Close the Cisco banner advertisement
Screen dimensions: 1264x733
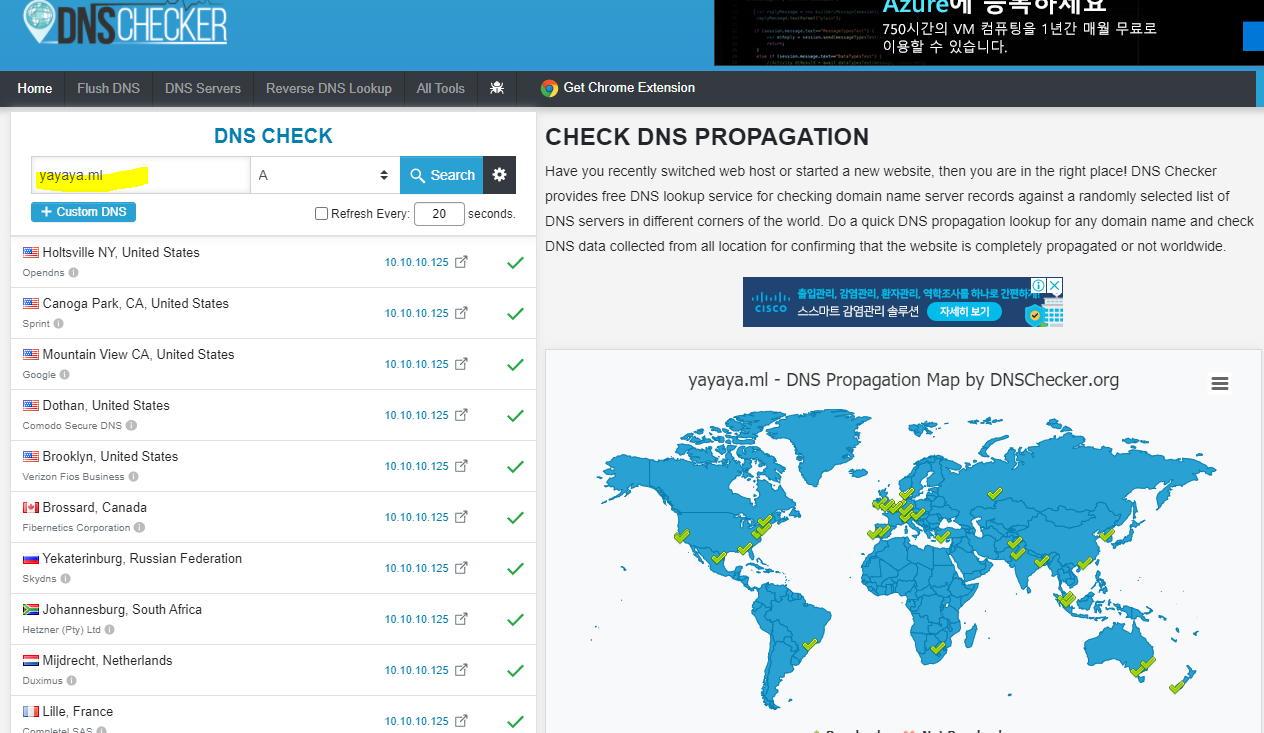point(1054,286)
